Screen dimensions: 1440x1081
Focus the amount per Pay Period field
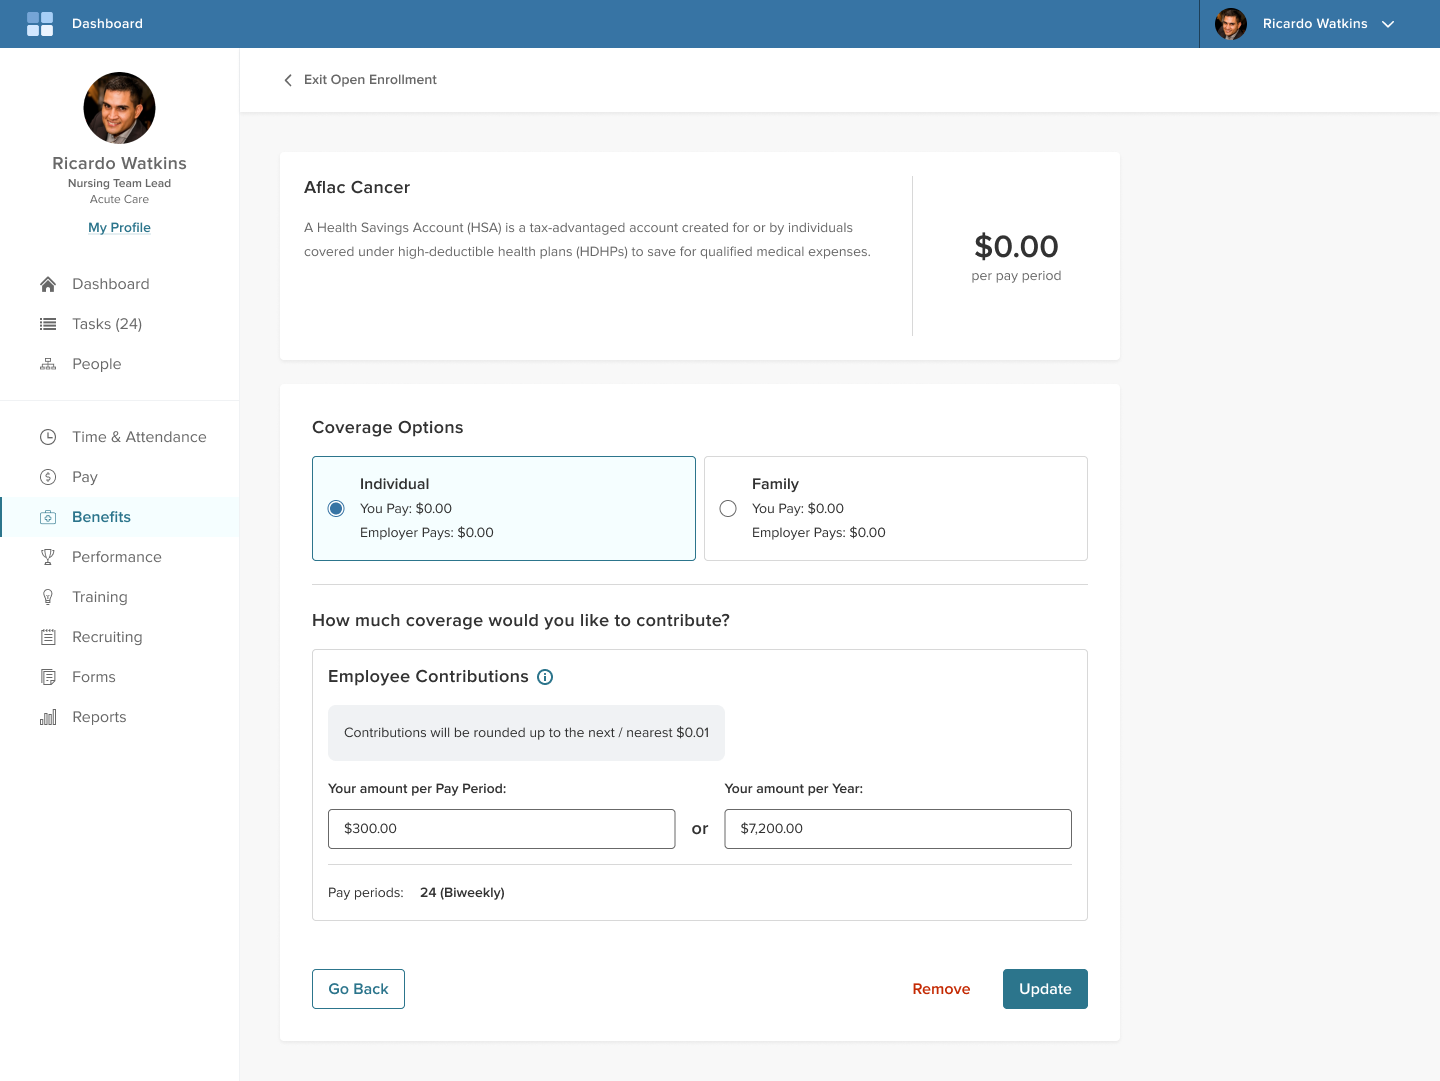(502, 829)
